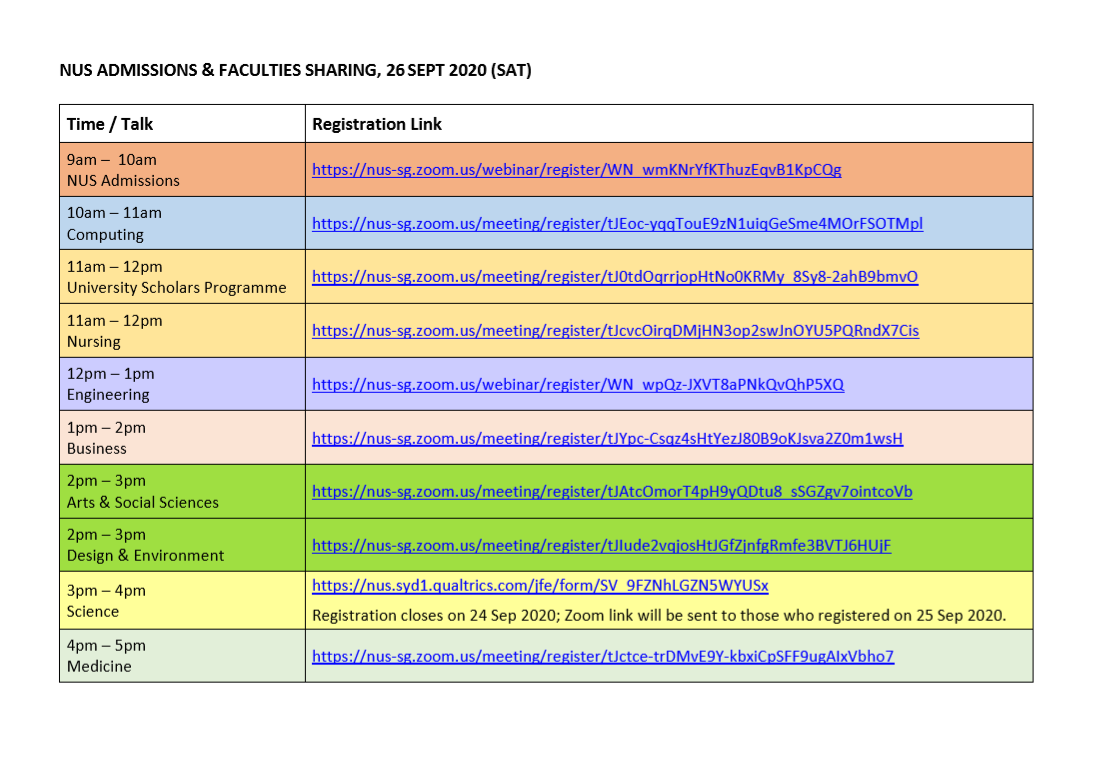The image size is (1113, 772).
Task: Click the 'Time / Talk' column header
Action: [x=110, y=124]
